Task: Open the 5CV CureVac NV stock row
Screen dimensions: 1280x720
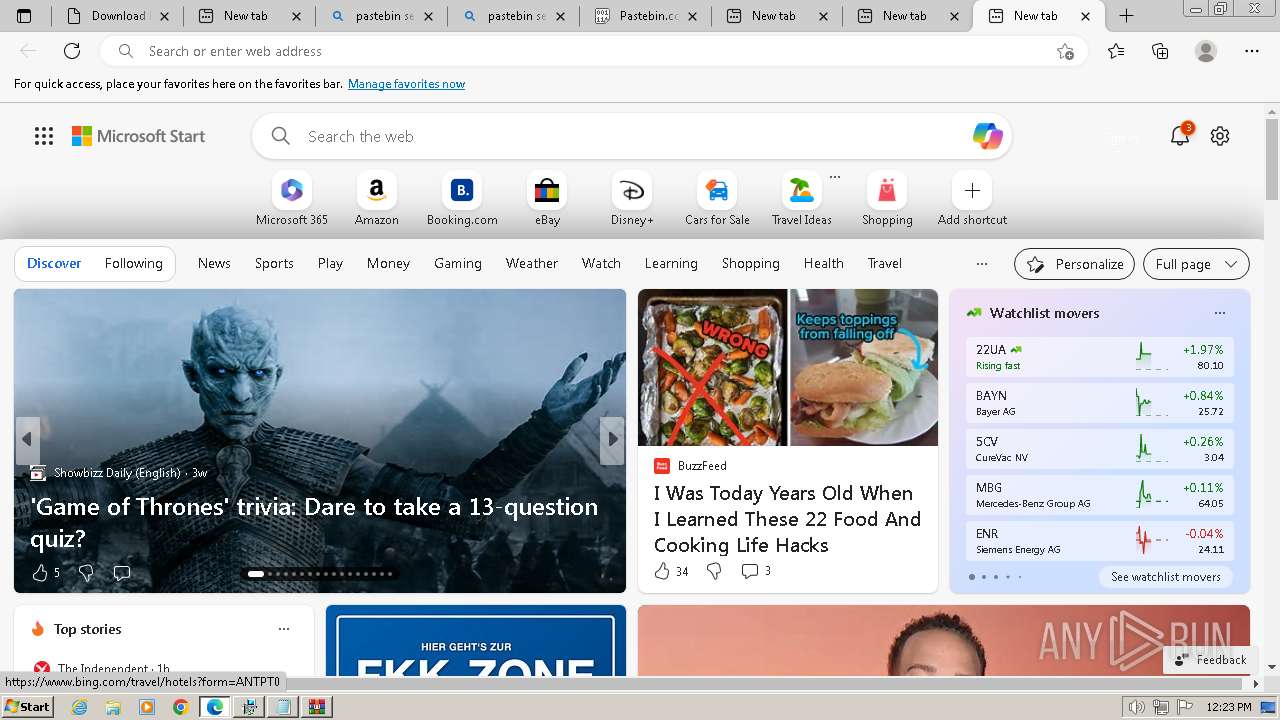Action: tap(1099, 449)
